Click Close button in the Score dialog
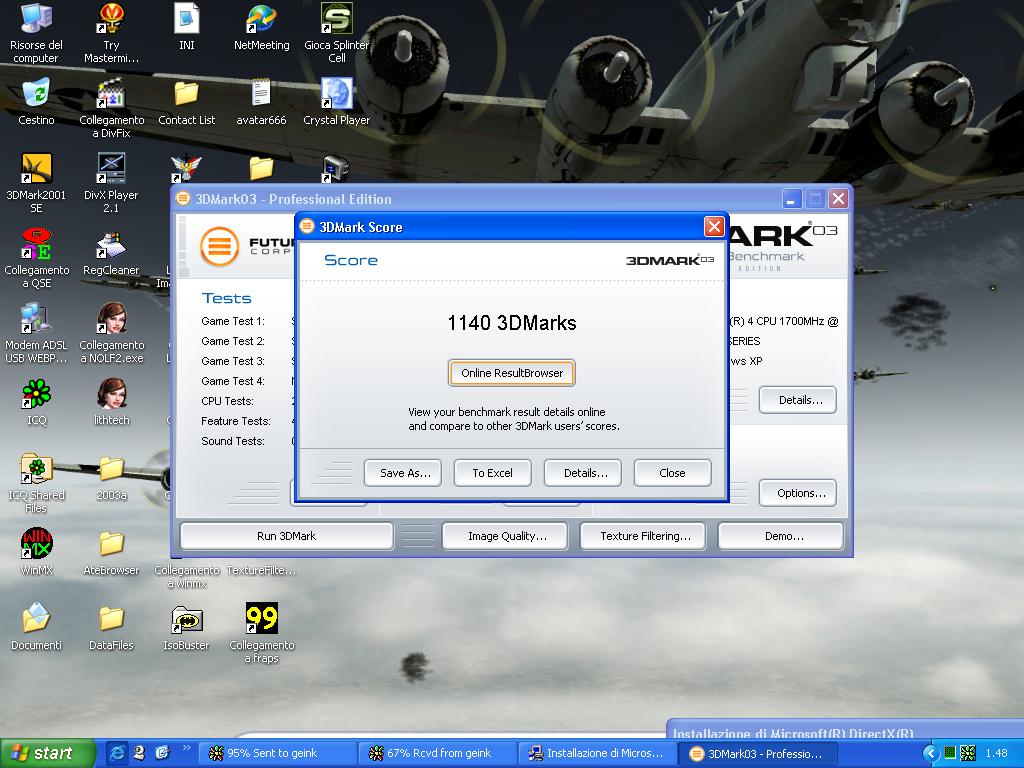This screenshot has height=768, width=1024. [673, 473]
